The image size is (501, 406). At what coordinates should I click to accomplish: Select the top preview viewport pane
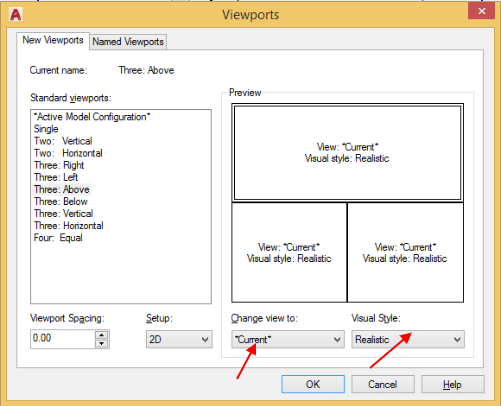(347, 153)
